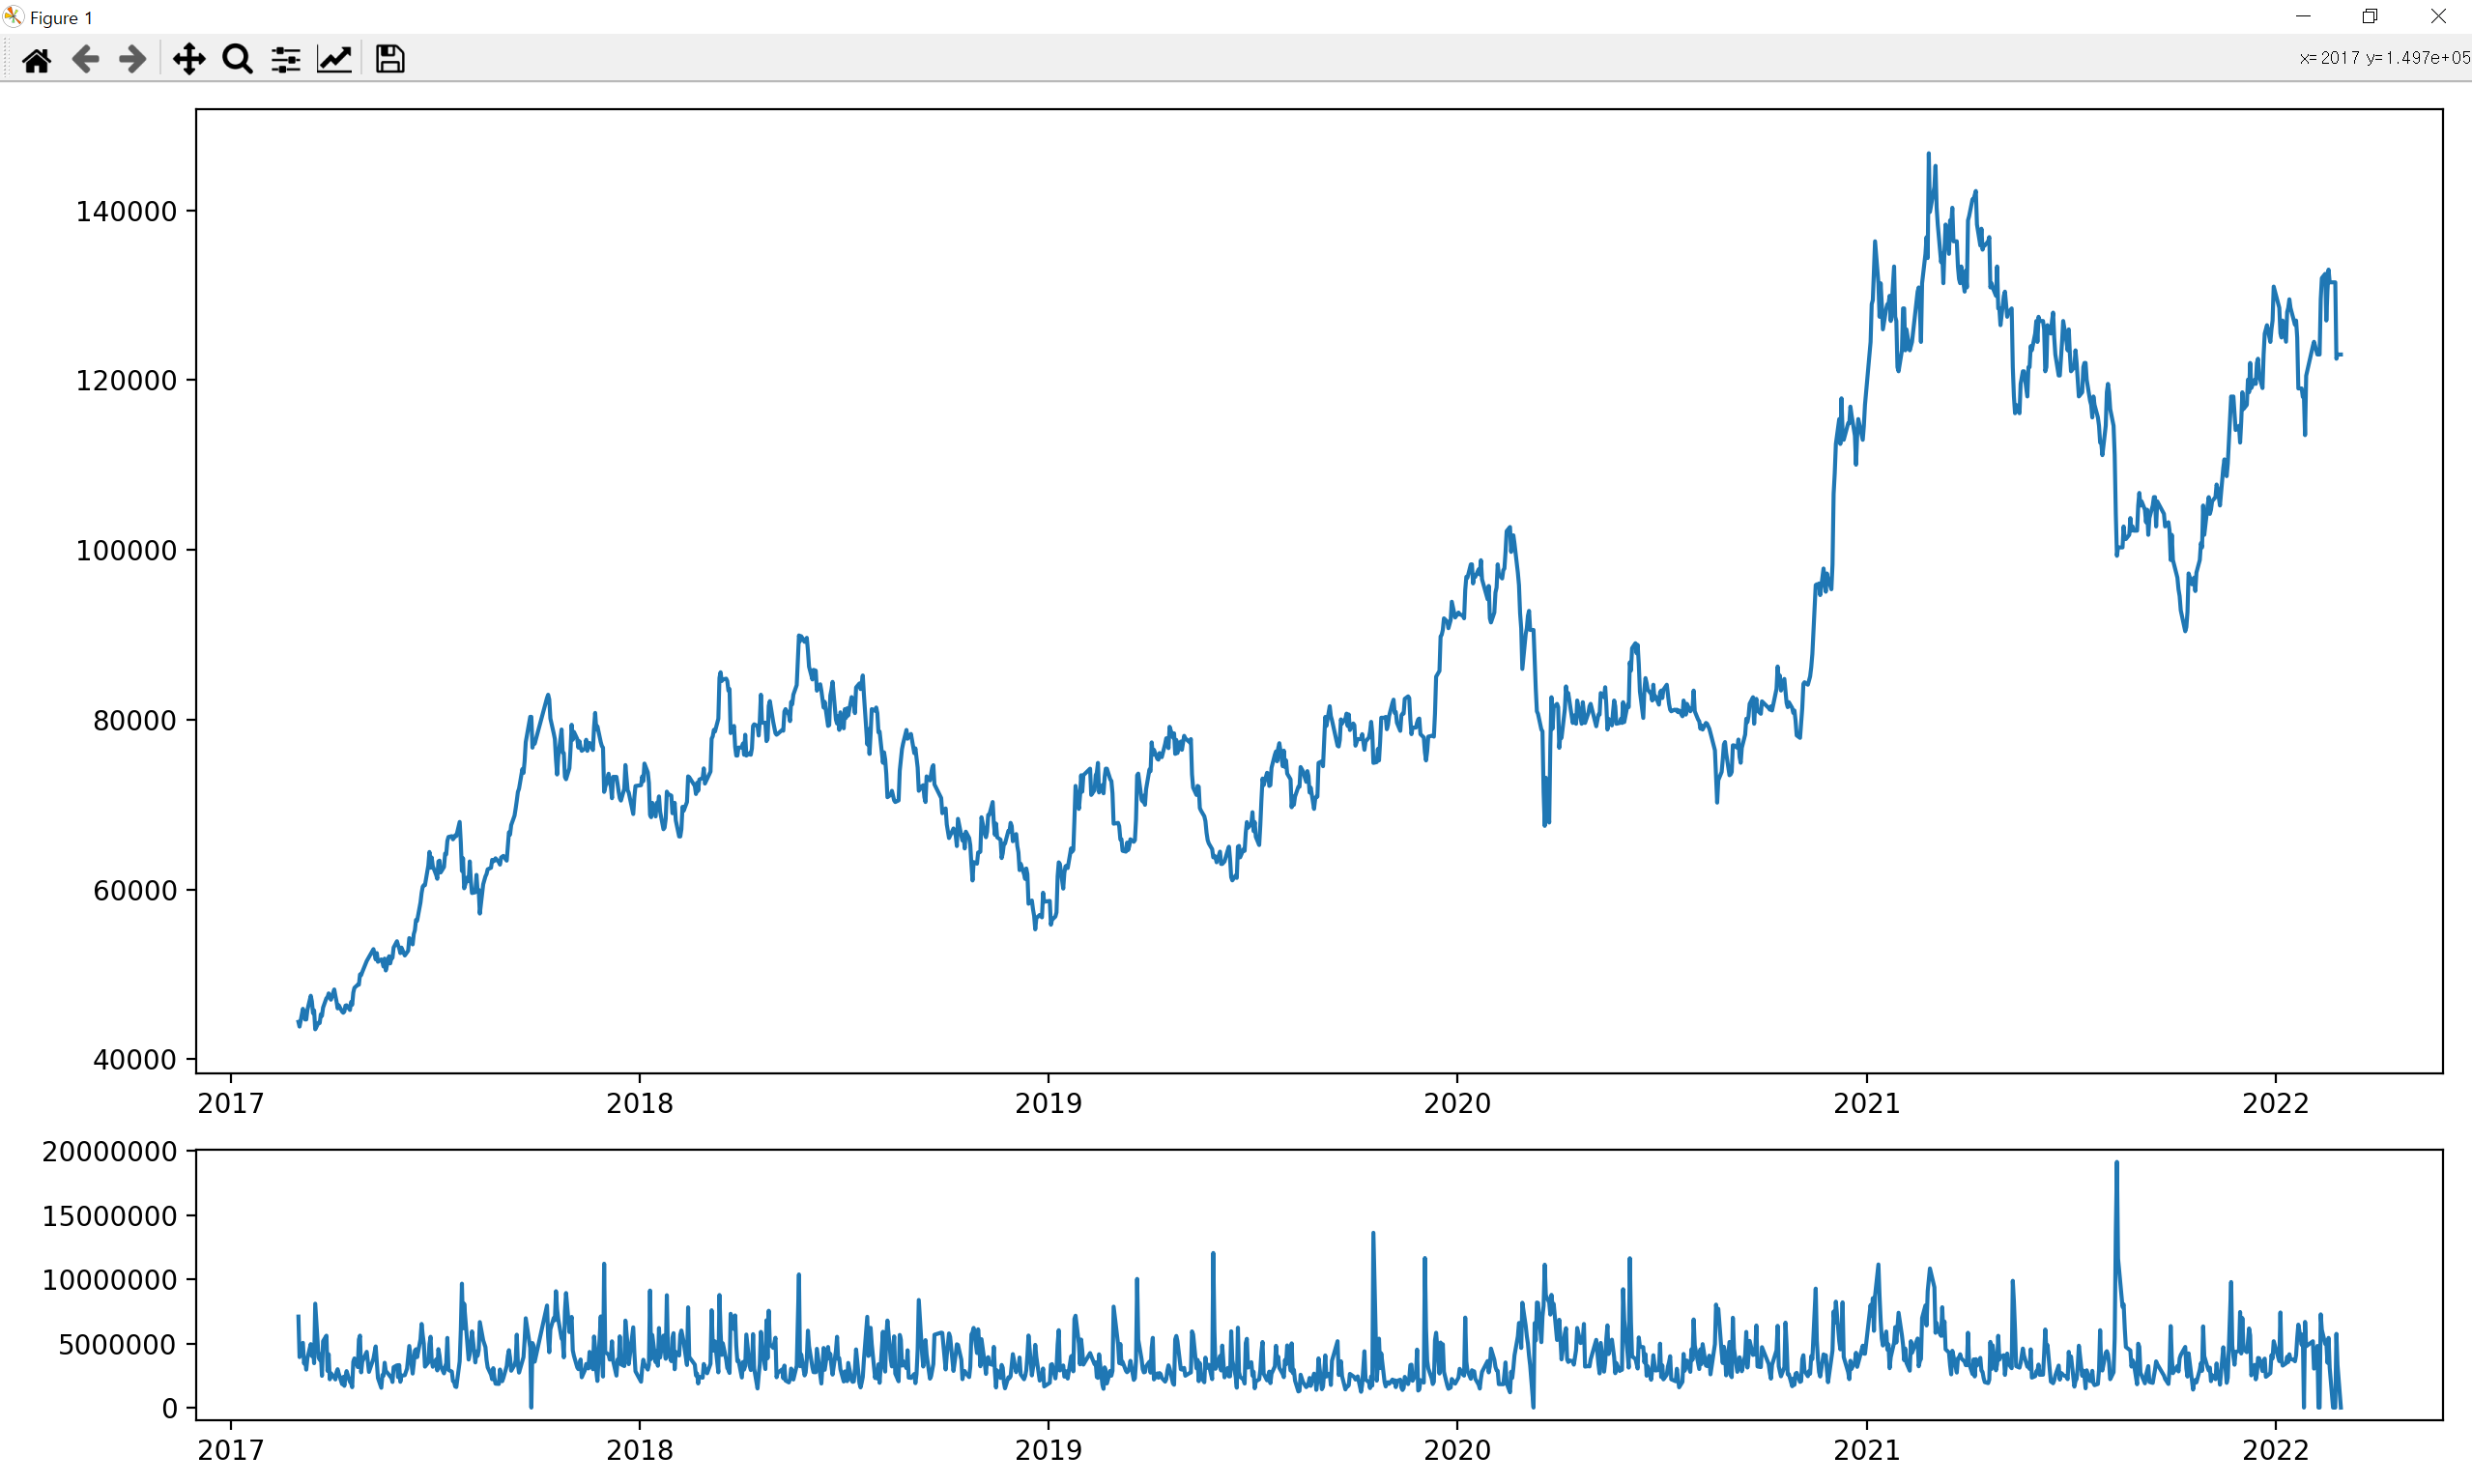Open Configure subplots sliders icon
The height and width of the screenshot is (1484, 2472).
286,60
